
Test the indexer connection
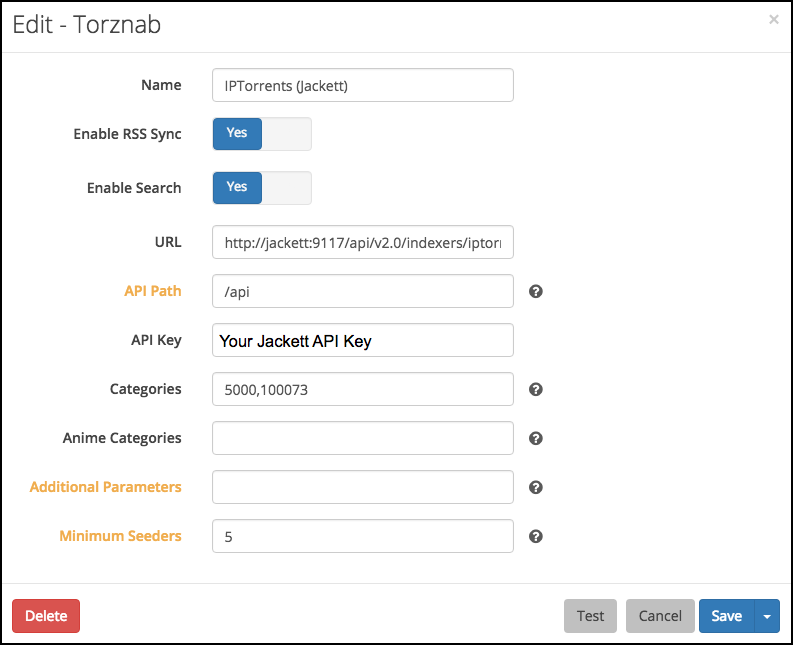coord(590,616)
